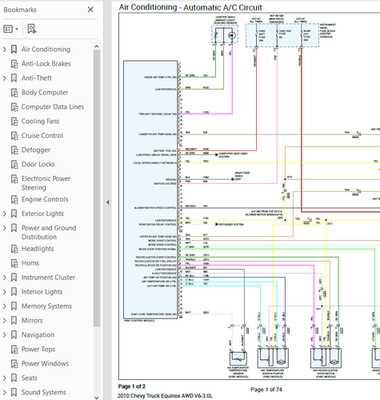The image size is (380, 400).
Task: Jump to the Headlights bookmark
Action: pos(38,249)
